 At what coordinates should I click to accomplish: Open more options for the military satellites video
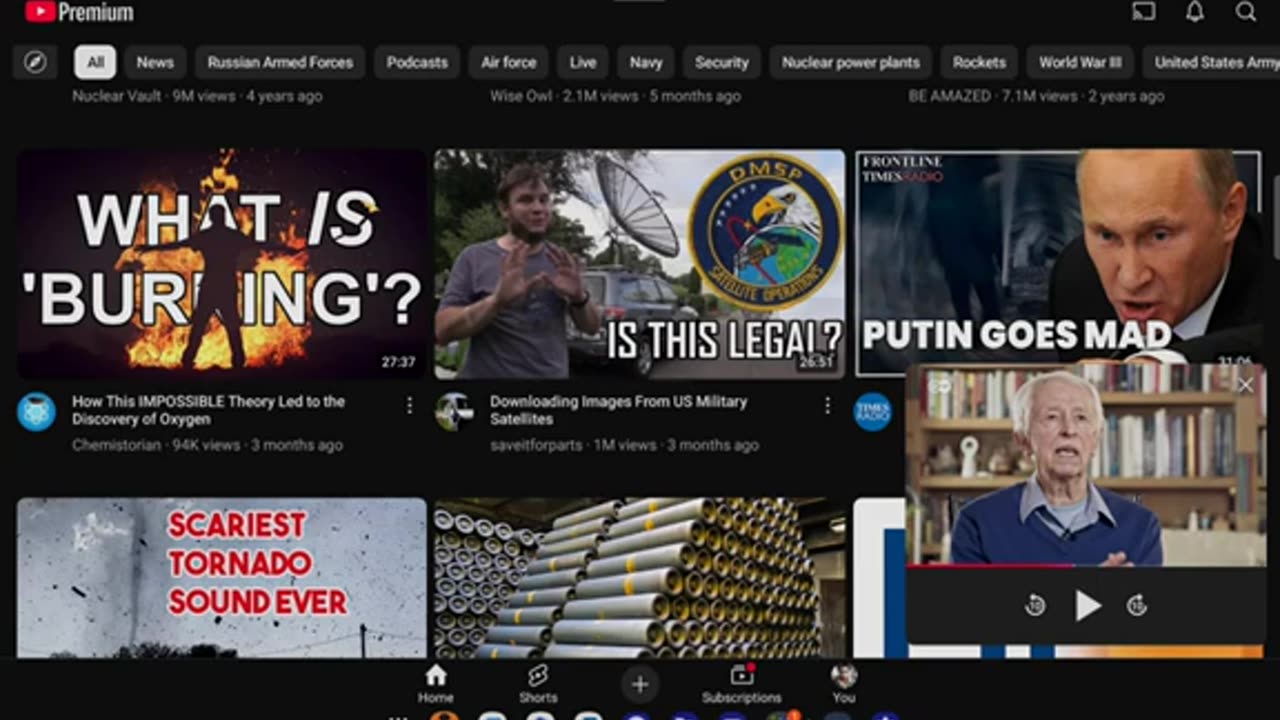(827, 405)
